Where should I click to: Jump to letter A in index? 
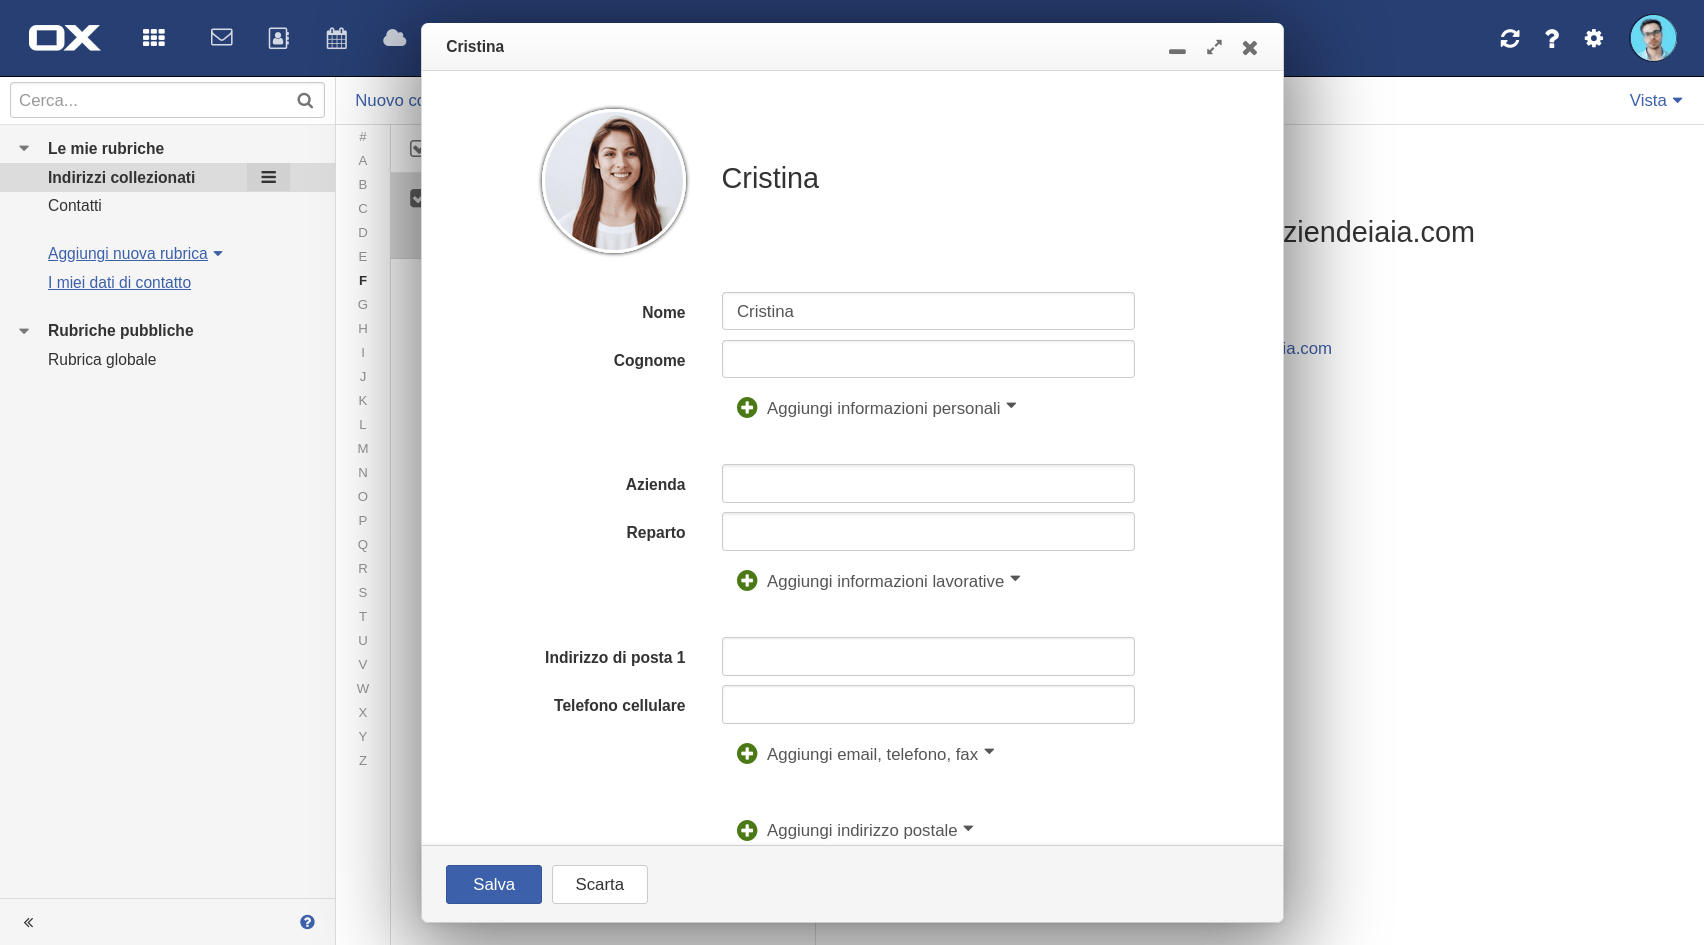click(x=363, y=160)
